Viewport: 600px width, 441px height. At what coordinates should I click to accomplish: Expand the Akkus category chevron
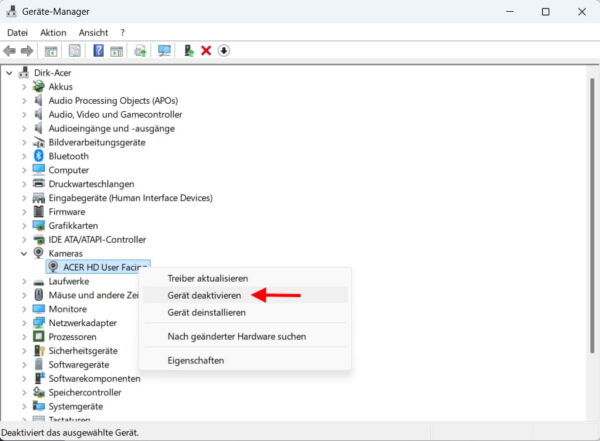[24, 87]
